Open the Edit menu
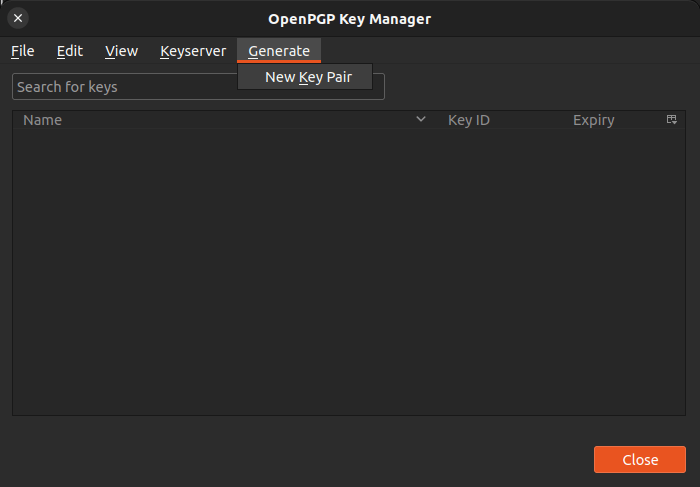Viewport: 700px width, 487px height. click(x=70, y=51)
